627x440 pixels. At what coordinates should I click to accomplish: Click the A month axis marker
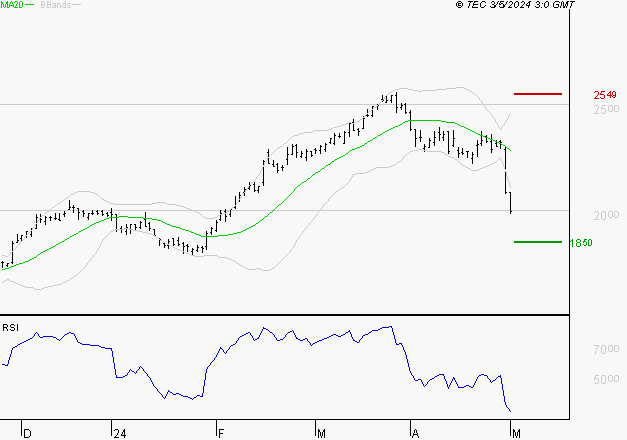(415, 434)
